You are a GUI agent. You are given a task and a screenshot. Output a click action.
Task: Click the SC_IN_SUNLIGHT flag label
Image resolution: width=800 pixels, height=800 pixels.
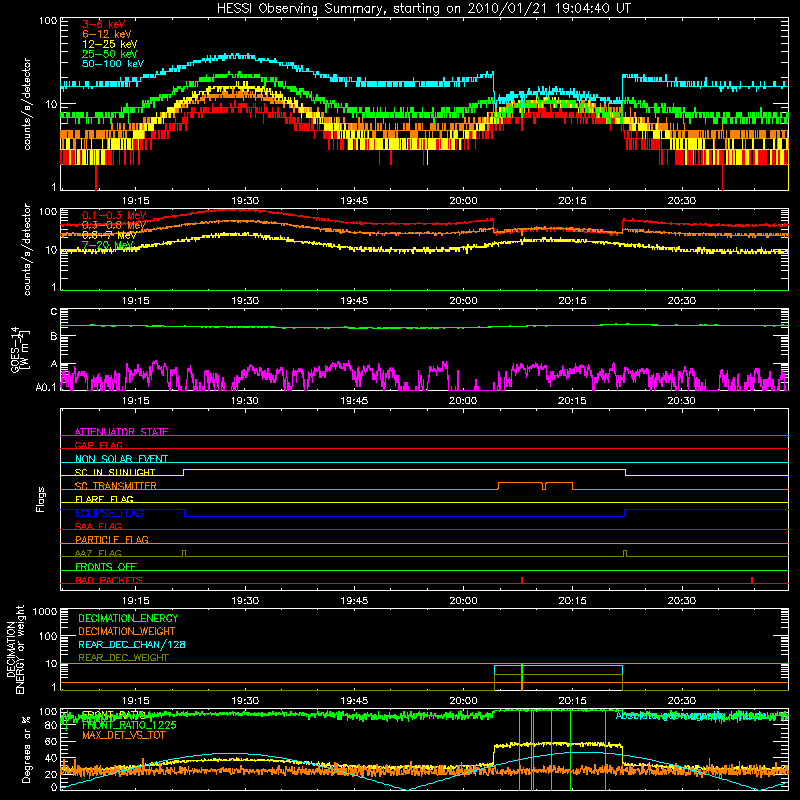tap(115, 472)
